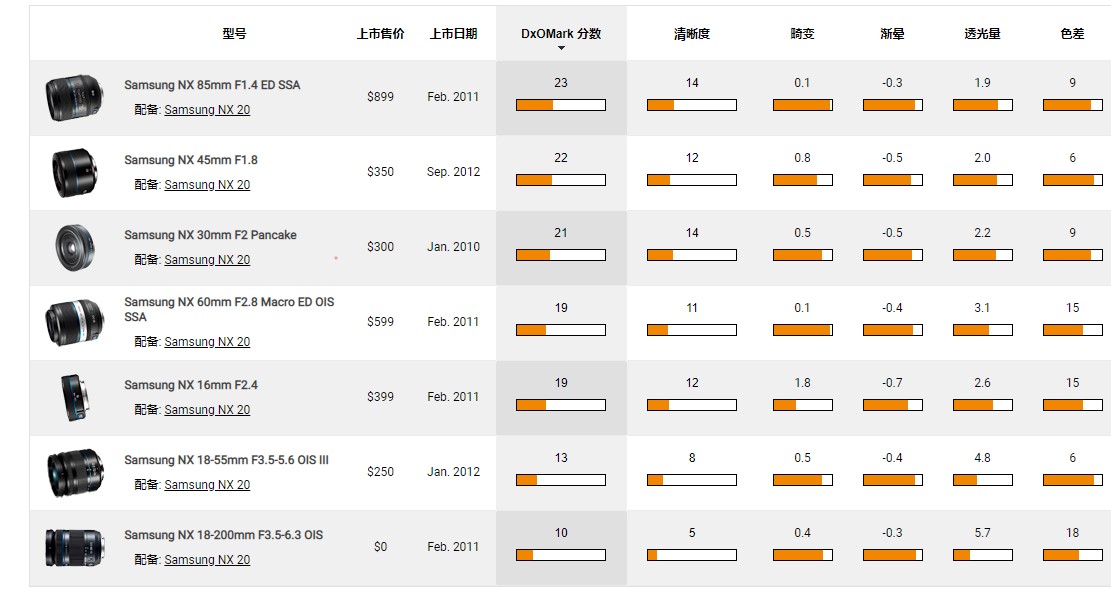Click the DxOMark score 22
The height and width of the screenshot is (609, 1111).
pos(561,159)
